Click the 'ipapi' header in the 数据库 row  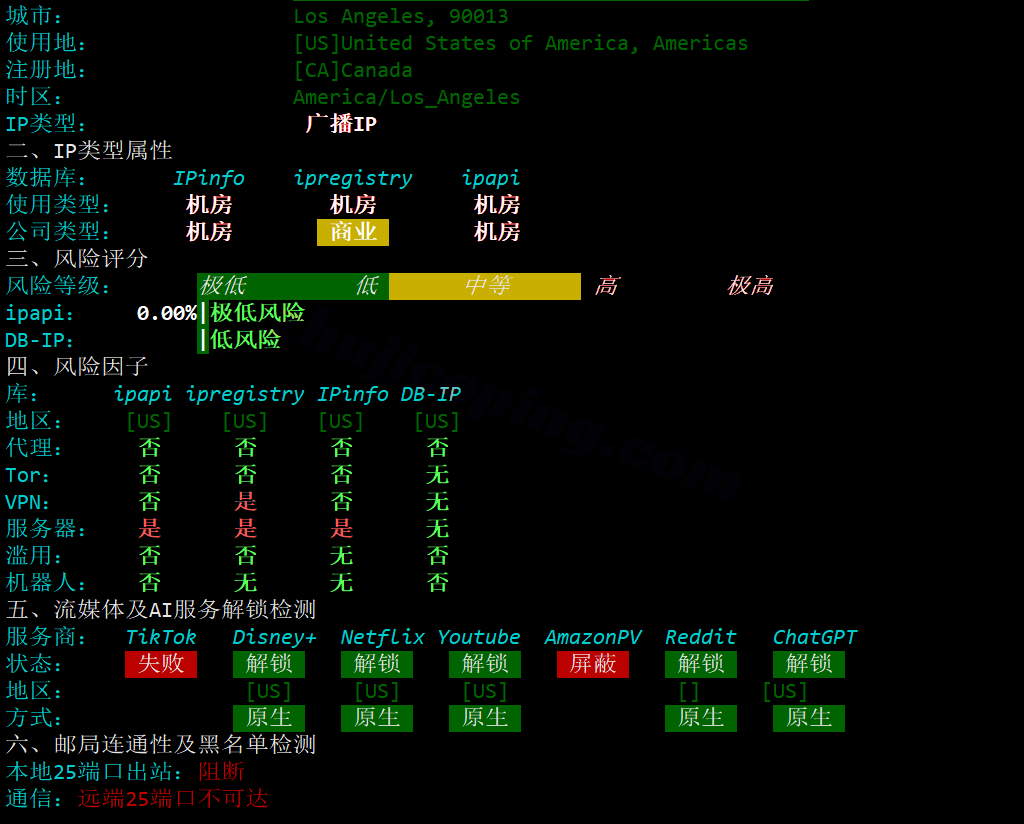click(x=490, y=178)
